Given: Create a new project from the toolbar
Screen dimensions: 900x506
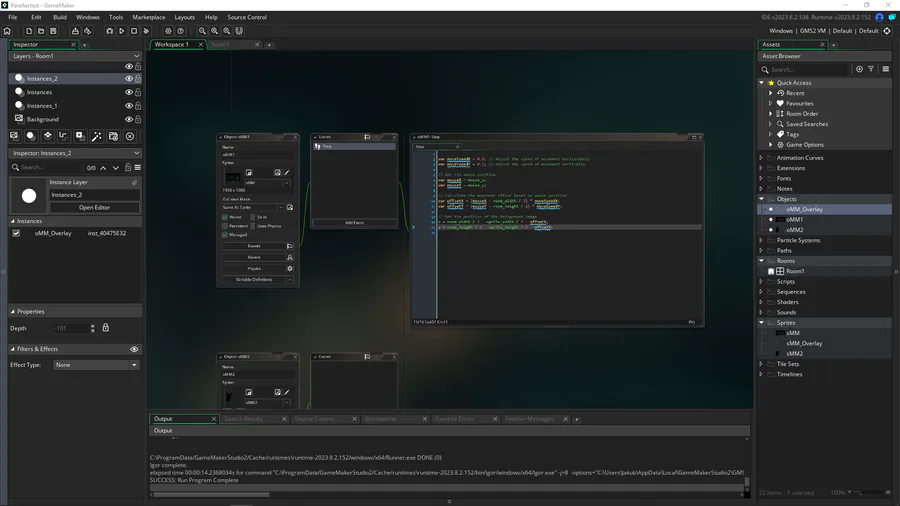Looking at the screenshot, I should [29, 31].
